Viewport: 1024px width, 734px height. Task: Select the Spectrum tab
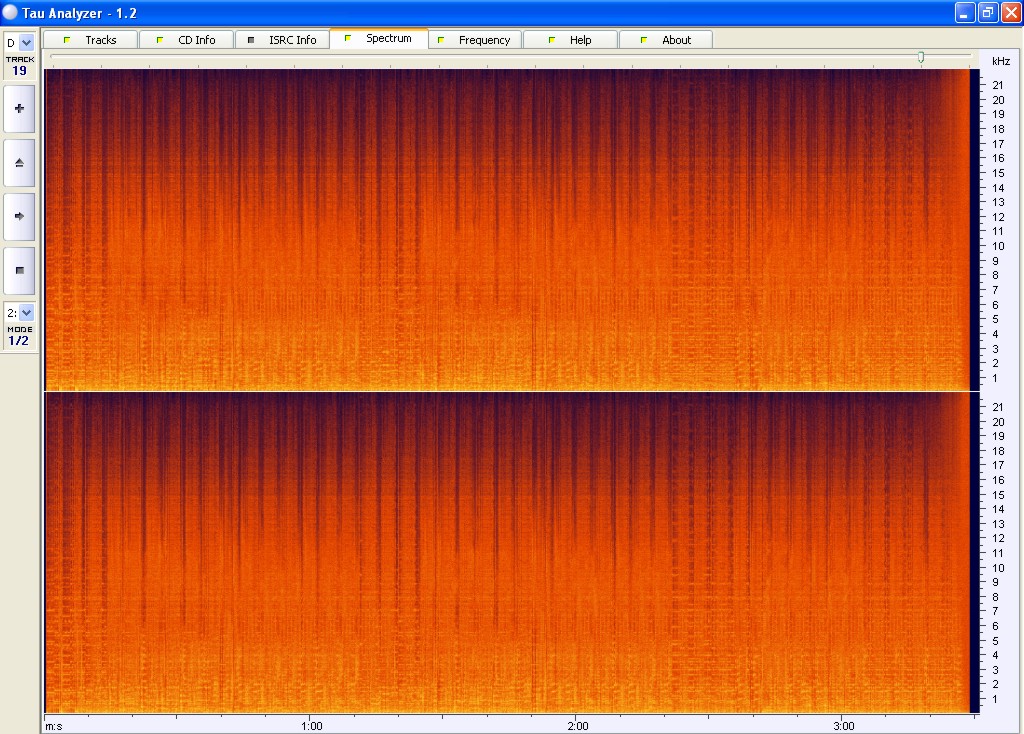[x=388, y=39]
